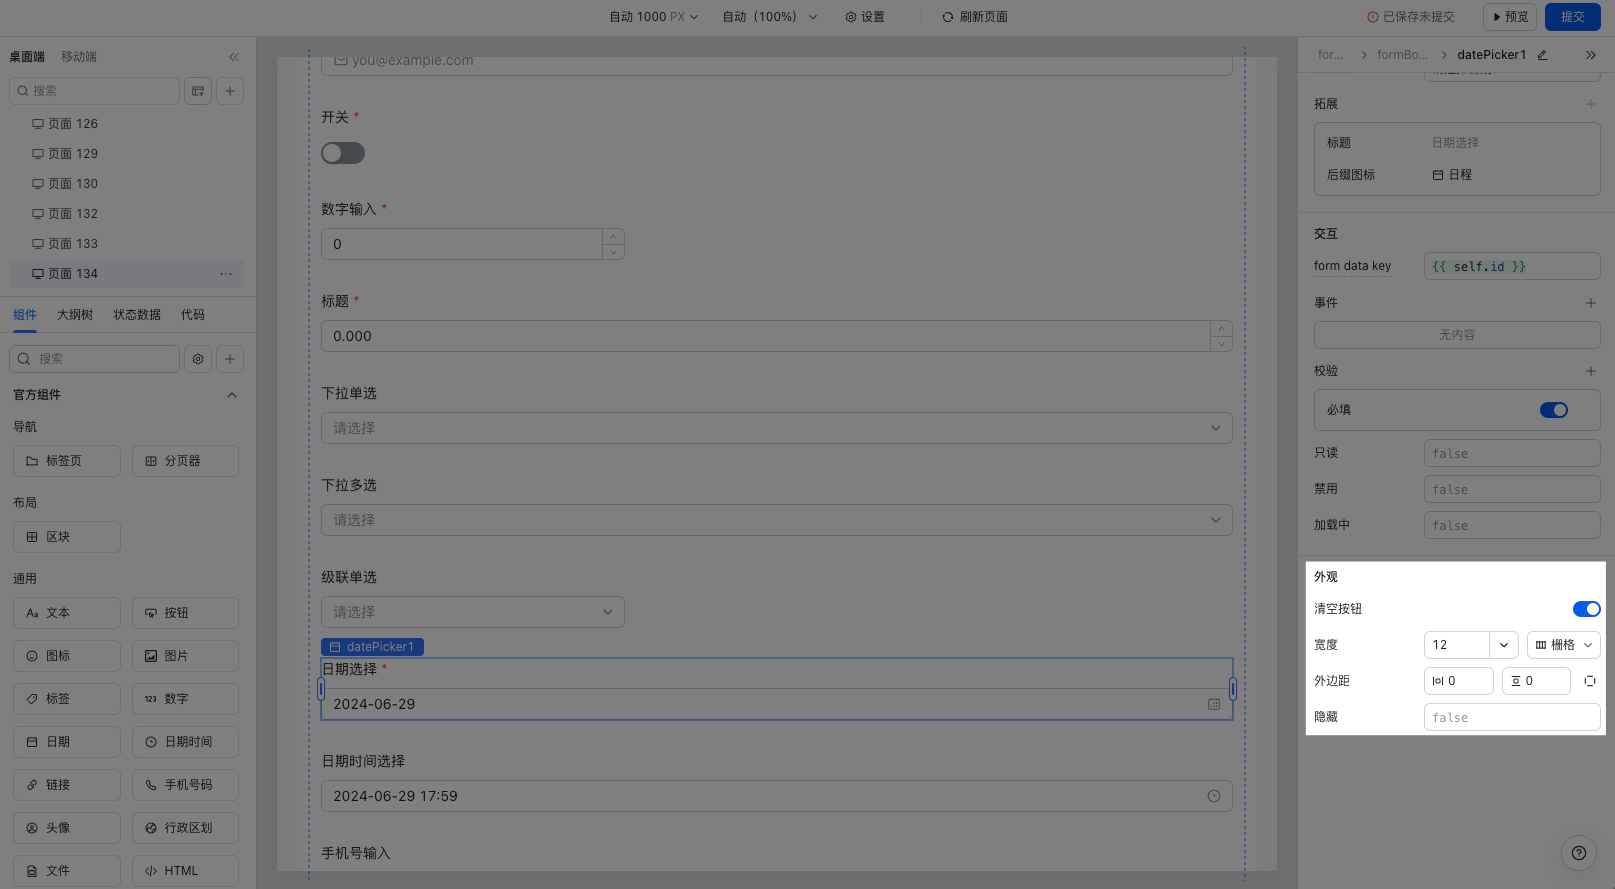Focus the horizontal 外边距 input

pyautogui.click(x=1458, y=681)
